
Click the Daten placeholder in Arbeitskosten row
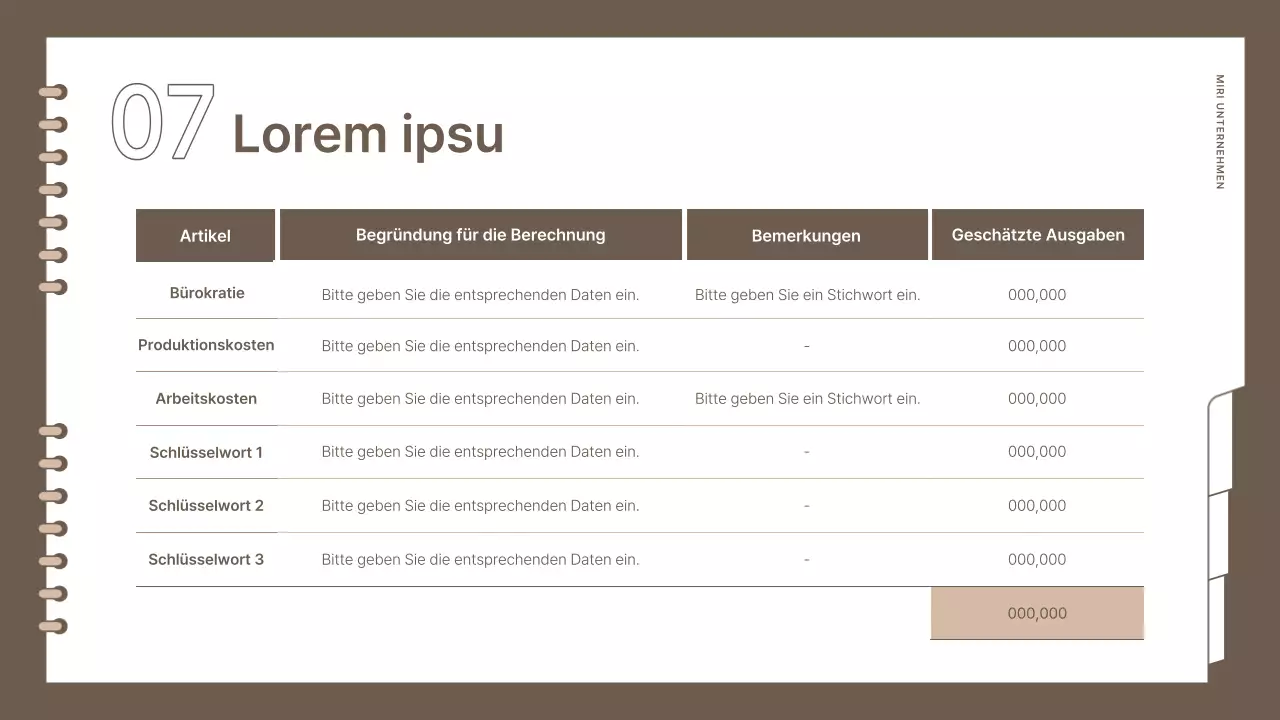480,398
